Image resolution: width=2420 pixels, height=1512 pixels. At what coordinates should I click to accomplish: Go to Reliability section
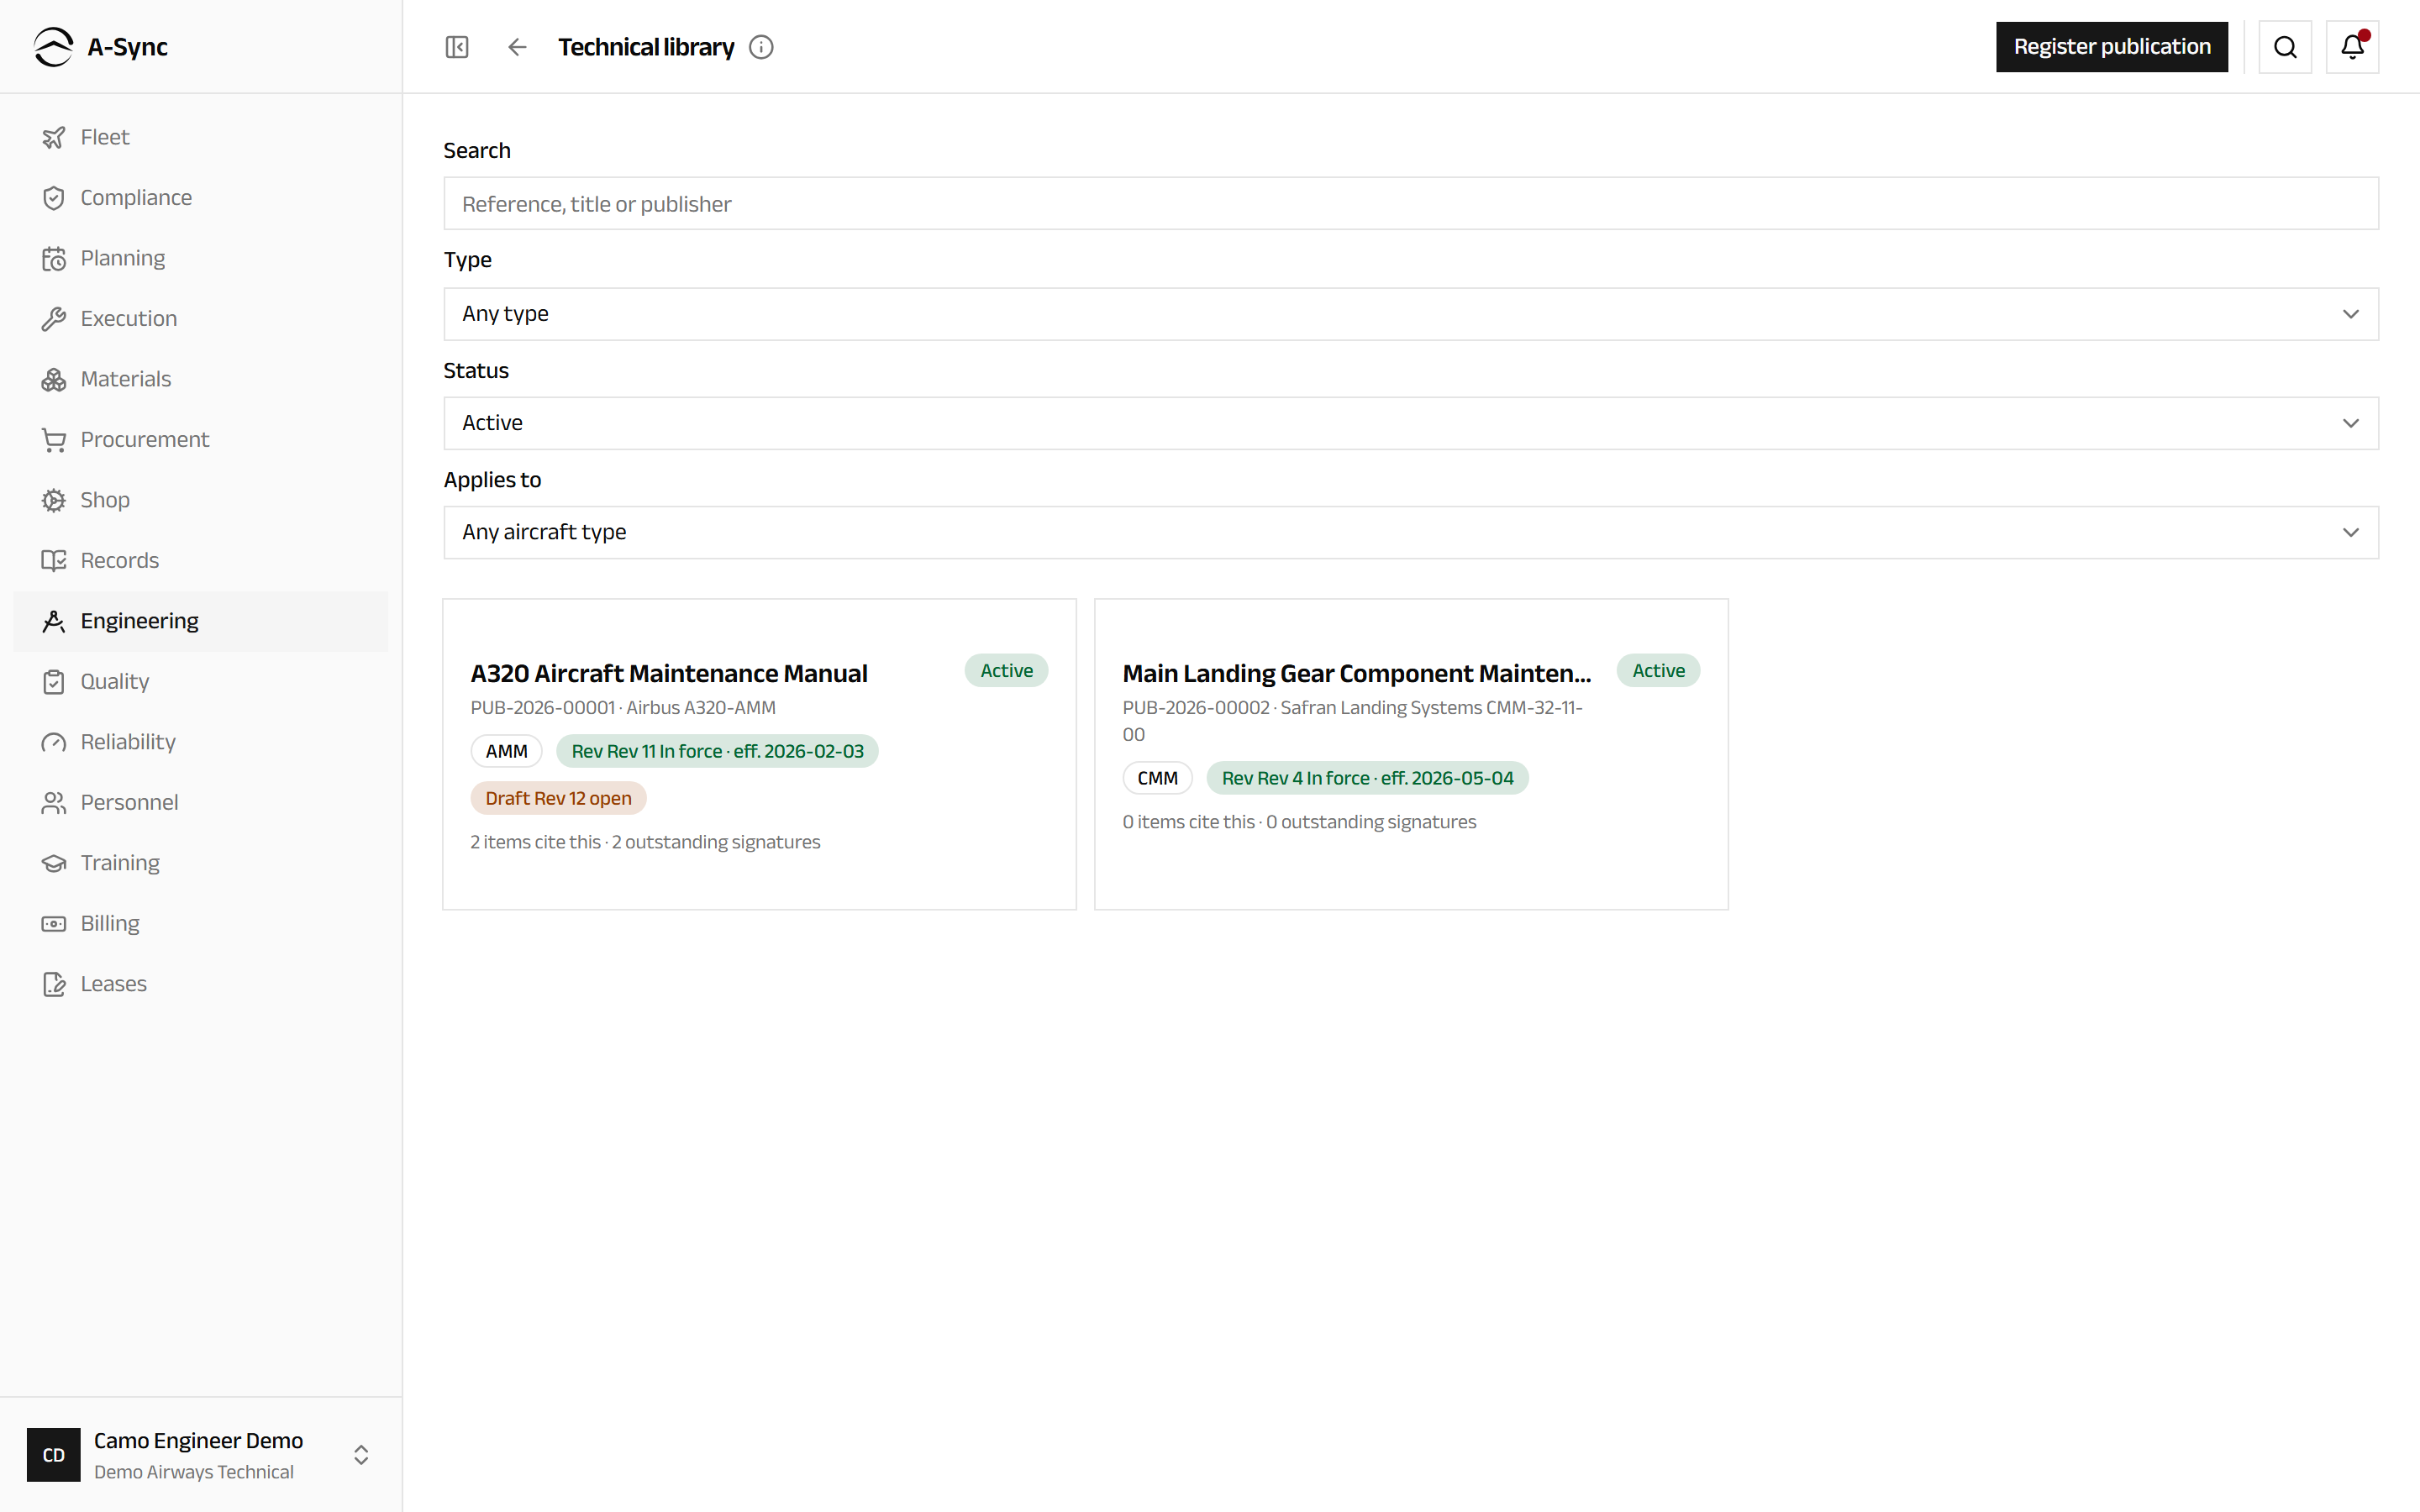(200, 742)
